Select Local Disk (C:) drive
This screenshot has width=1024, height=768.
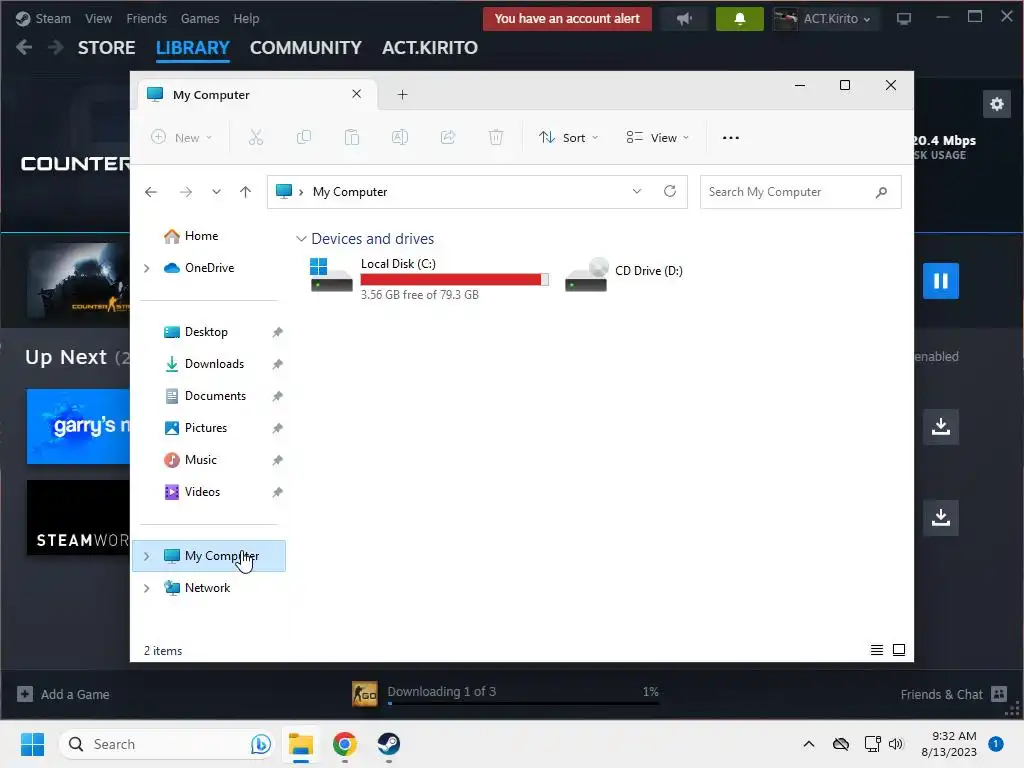tap(428, 279)
